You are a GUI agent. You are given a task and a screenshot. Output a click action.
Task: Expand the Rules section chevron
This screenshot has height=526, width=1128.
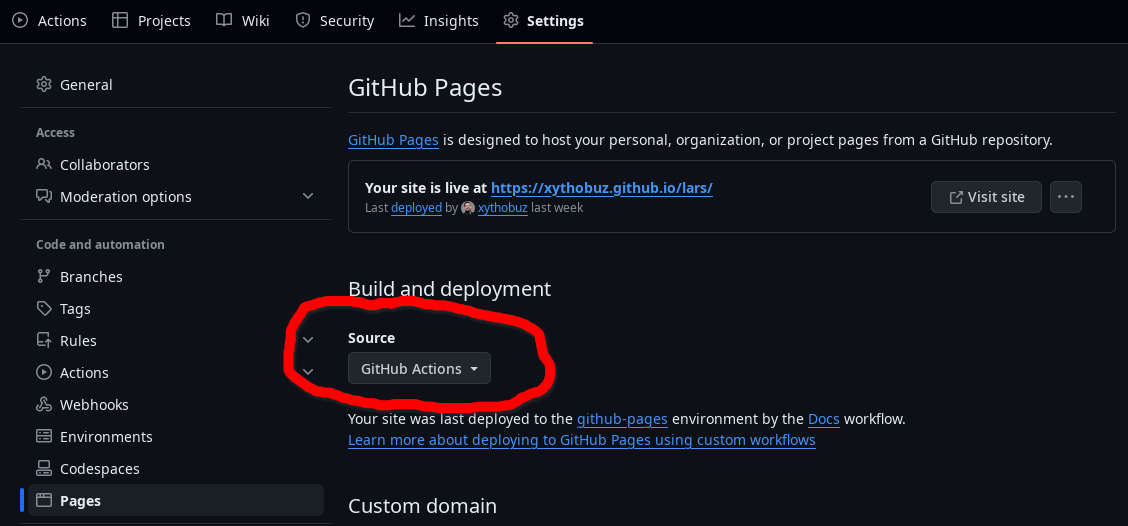click(308, 340)
